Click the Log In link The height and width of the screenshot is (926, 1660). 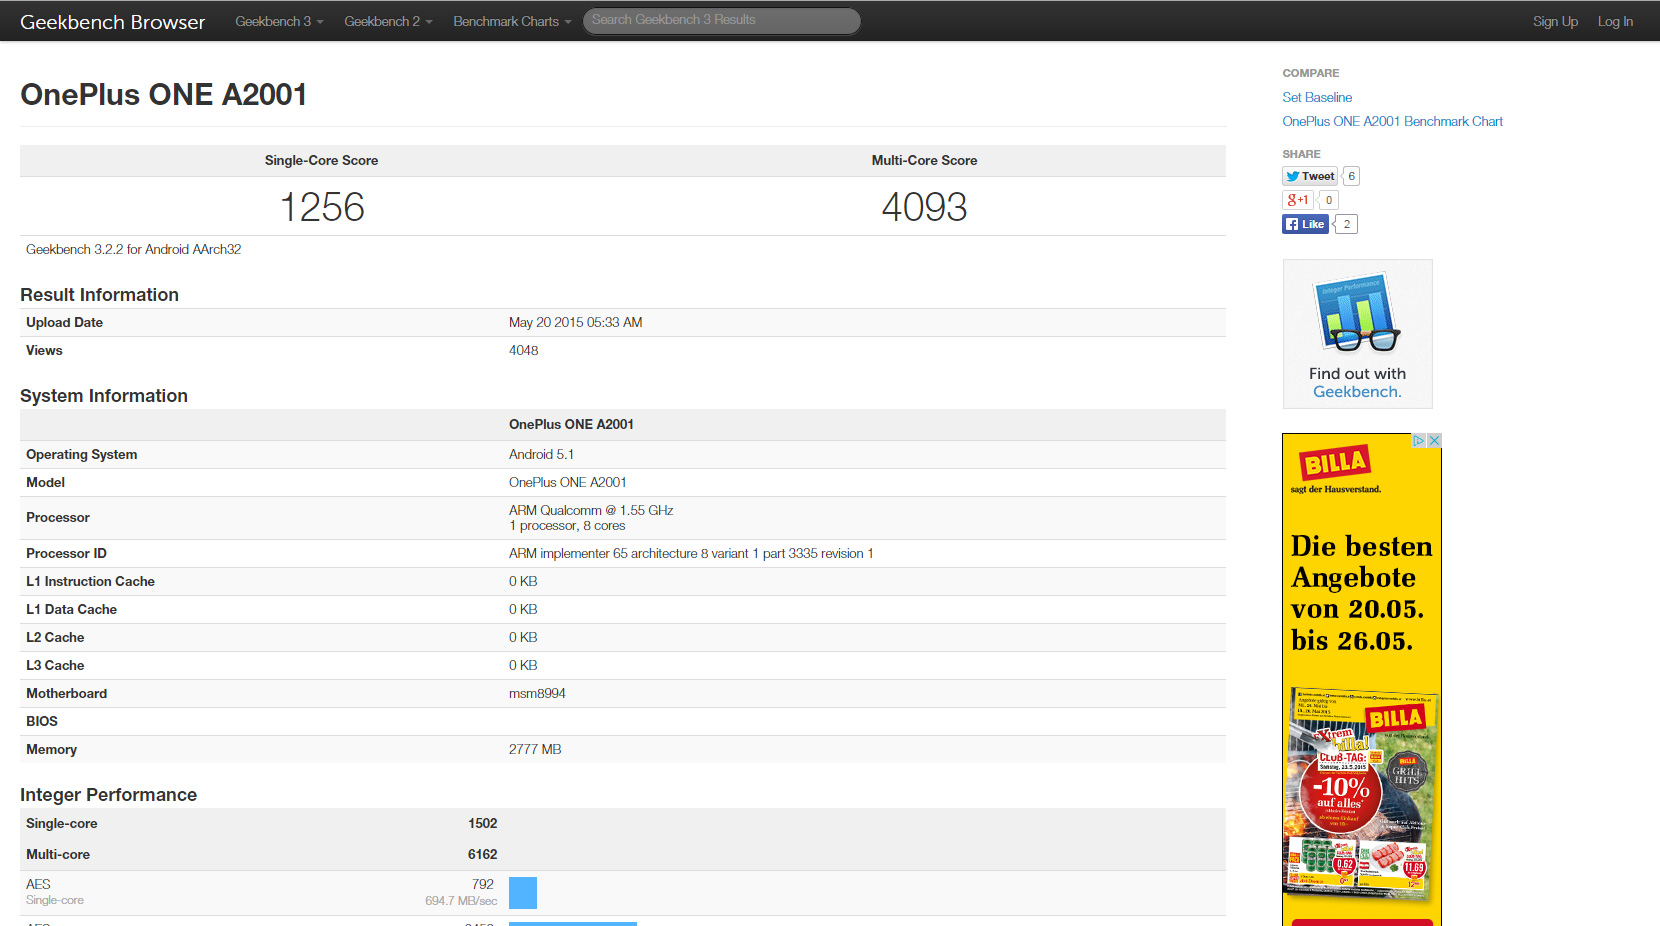pyautogui.click(x=1615, y=21)
